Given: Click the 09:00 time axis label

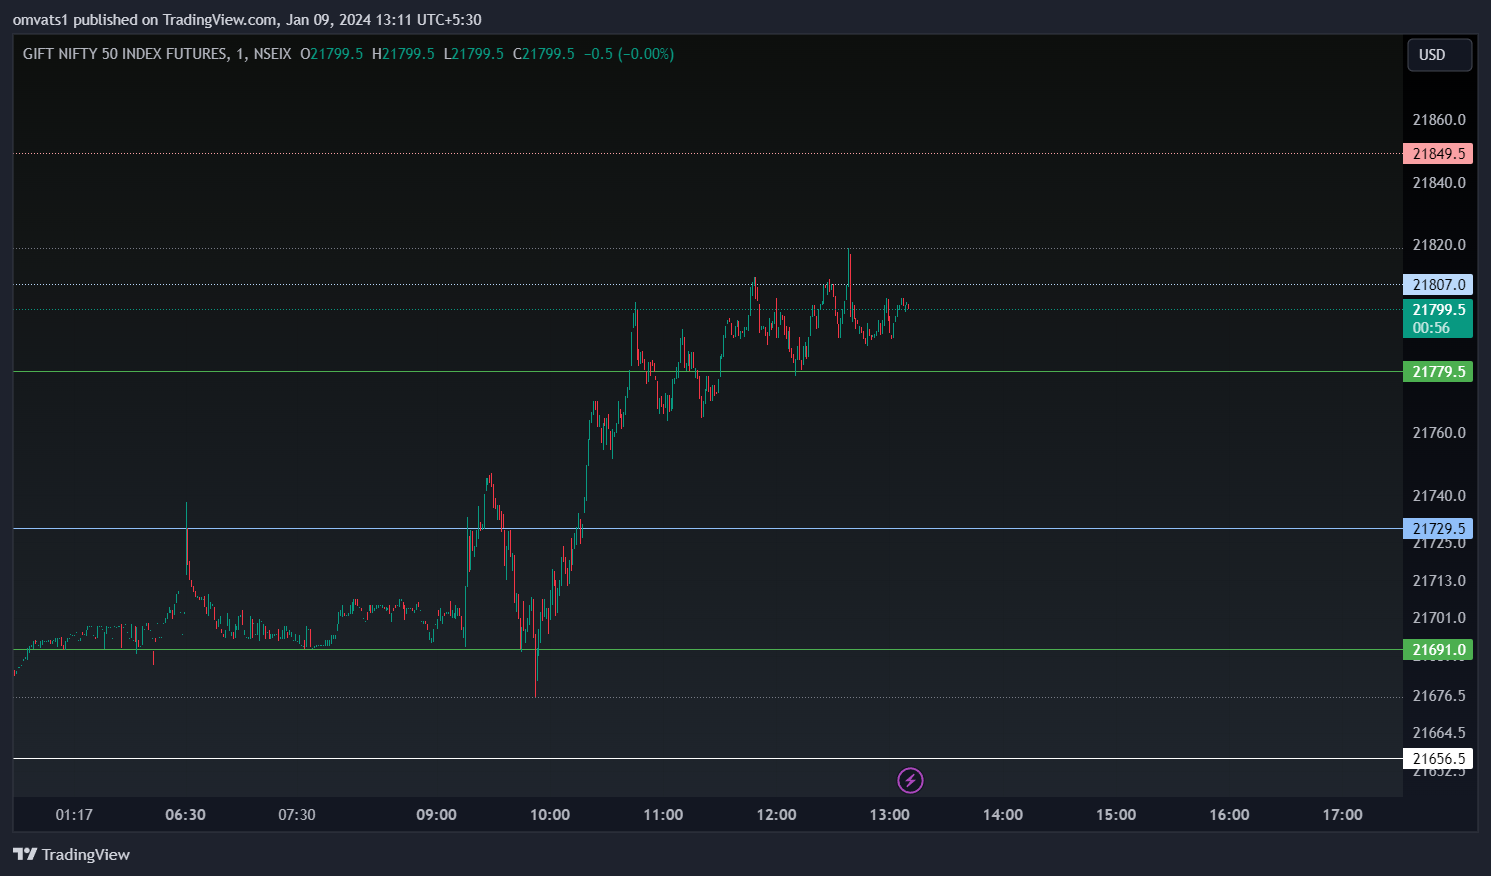Looking at the screenshot, I should tap(436, 815).
